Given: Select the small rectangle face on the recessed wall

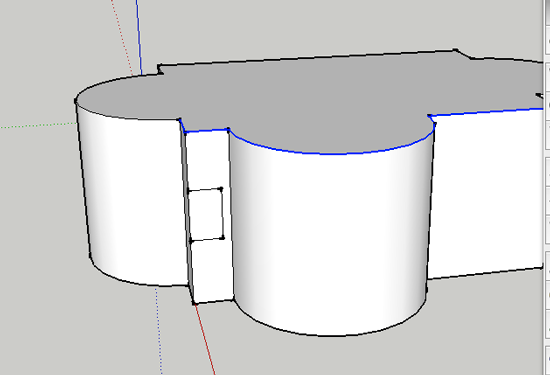Looking at the screenshot, I should click(206, 215).
